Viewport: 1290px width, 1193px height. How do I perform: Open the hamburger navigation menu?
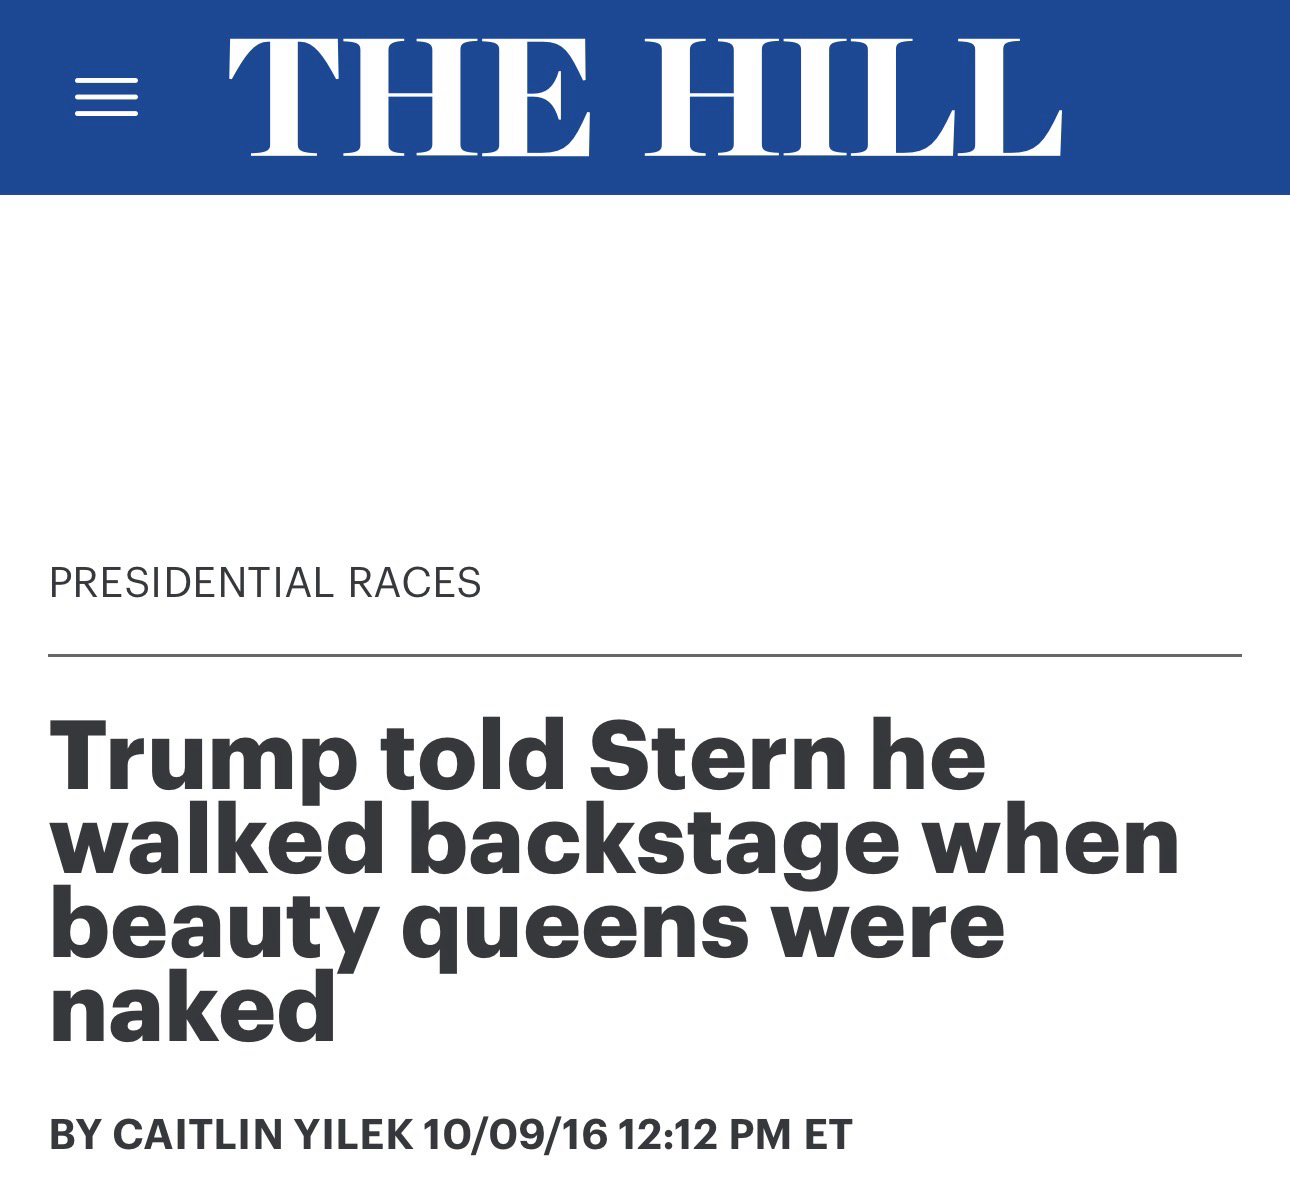[x=106, y=97]
